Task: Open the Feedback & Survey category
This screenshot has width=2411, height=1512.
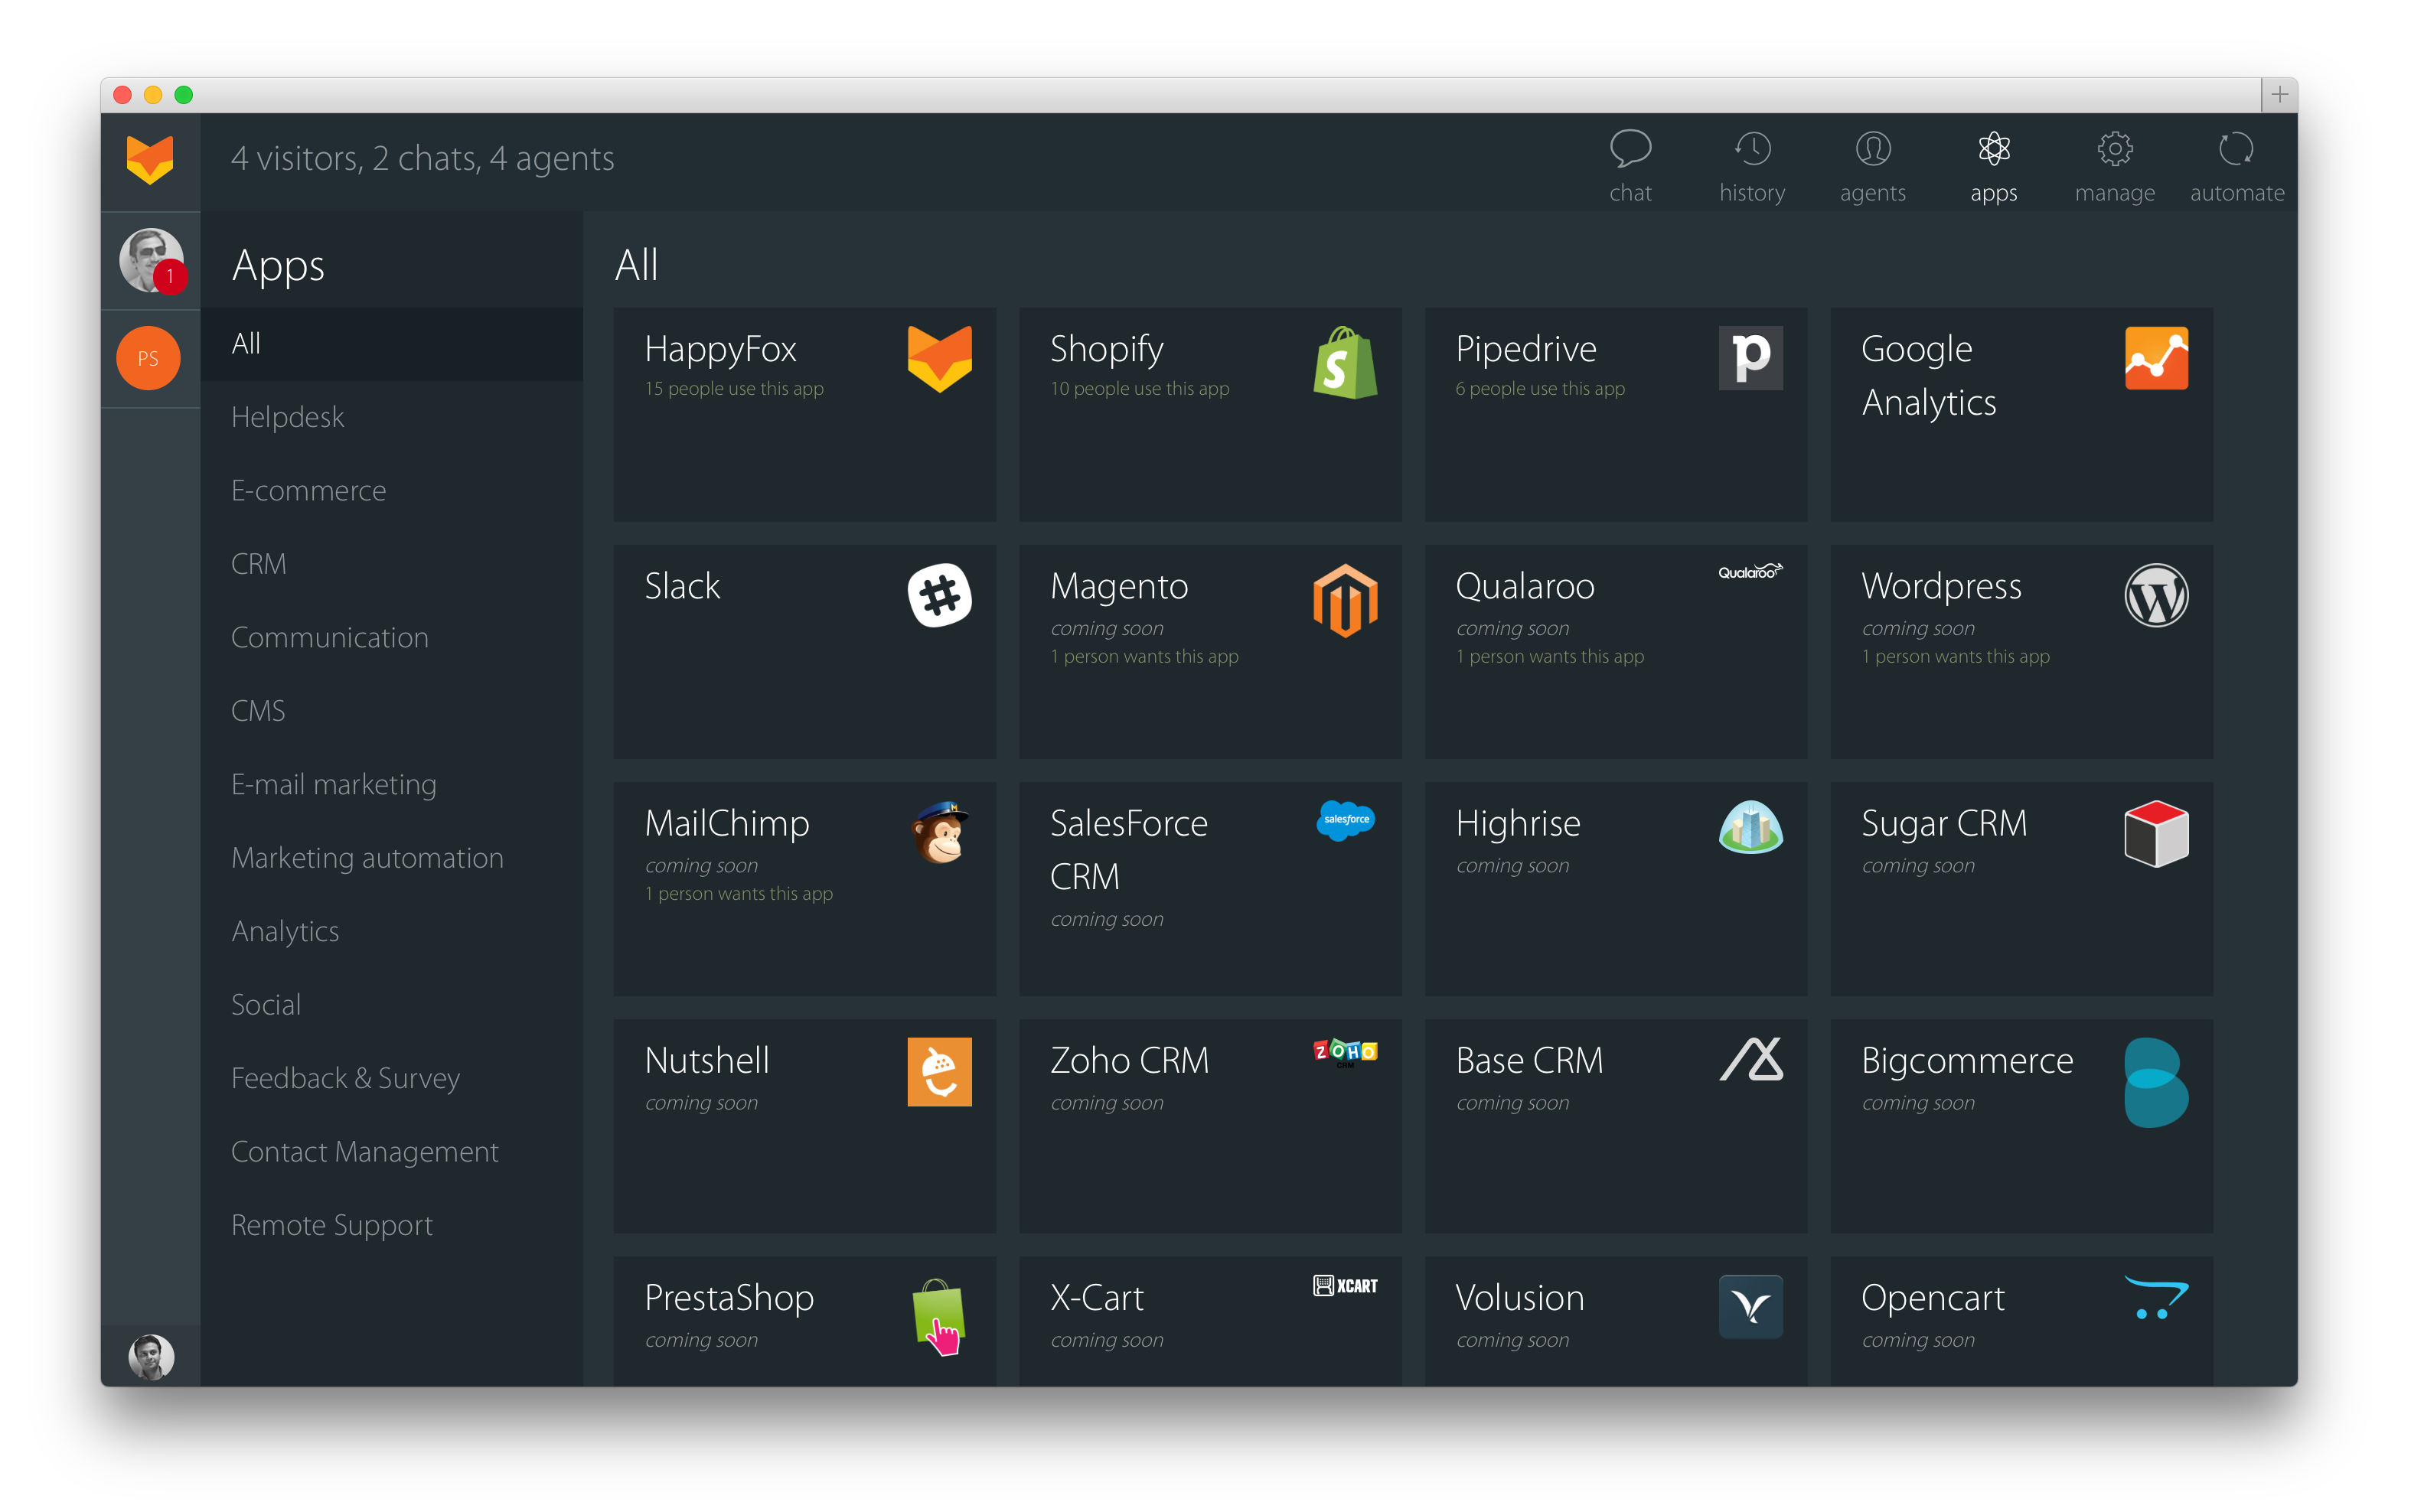Action: tap(345, 1078)
